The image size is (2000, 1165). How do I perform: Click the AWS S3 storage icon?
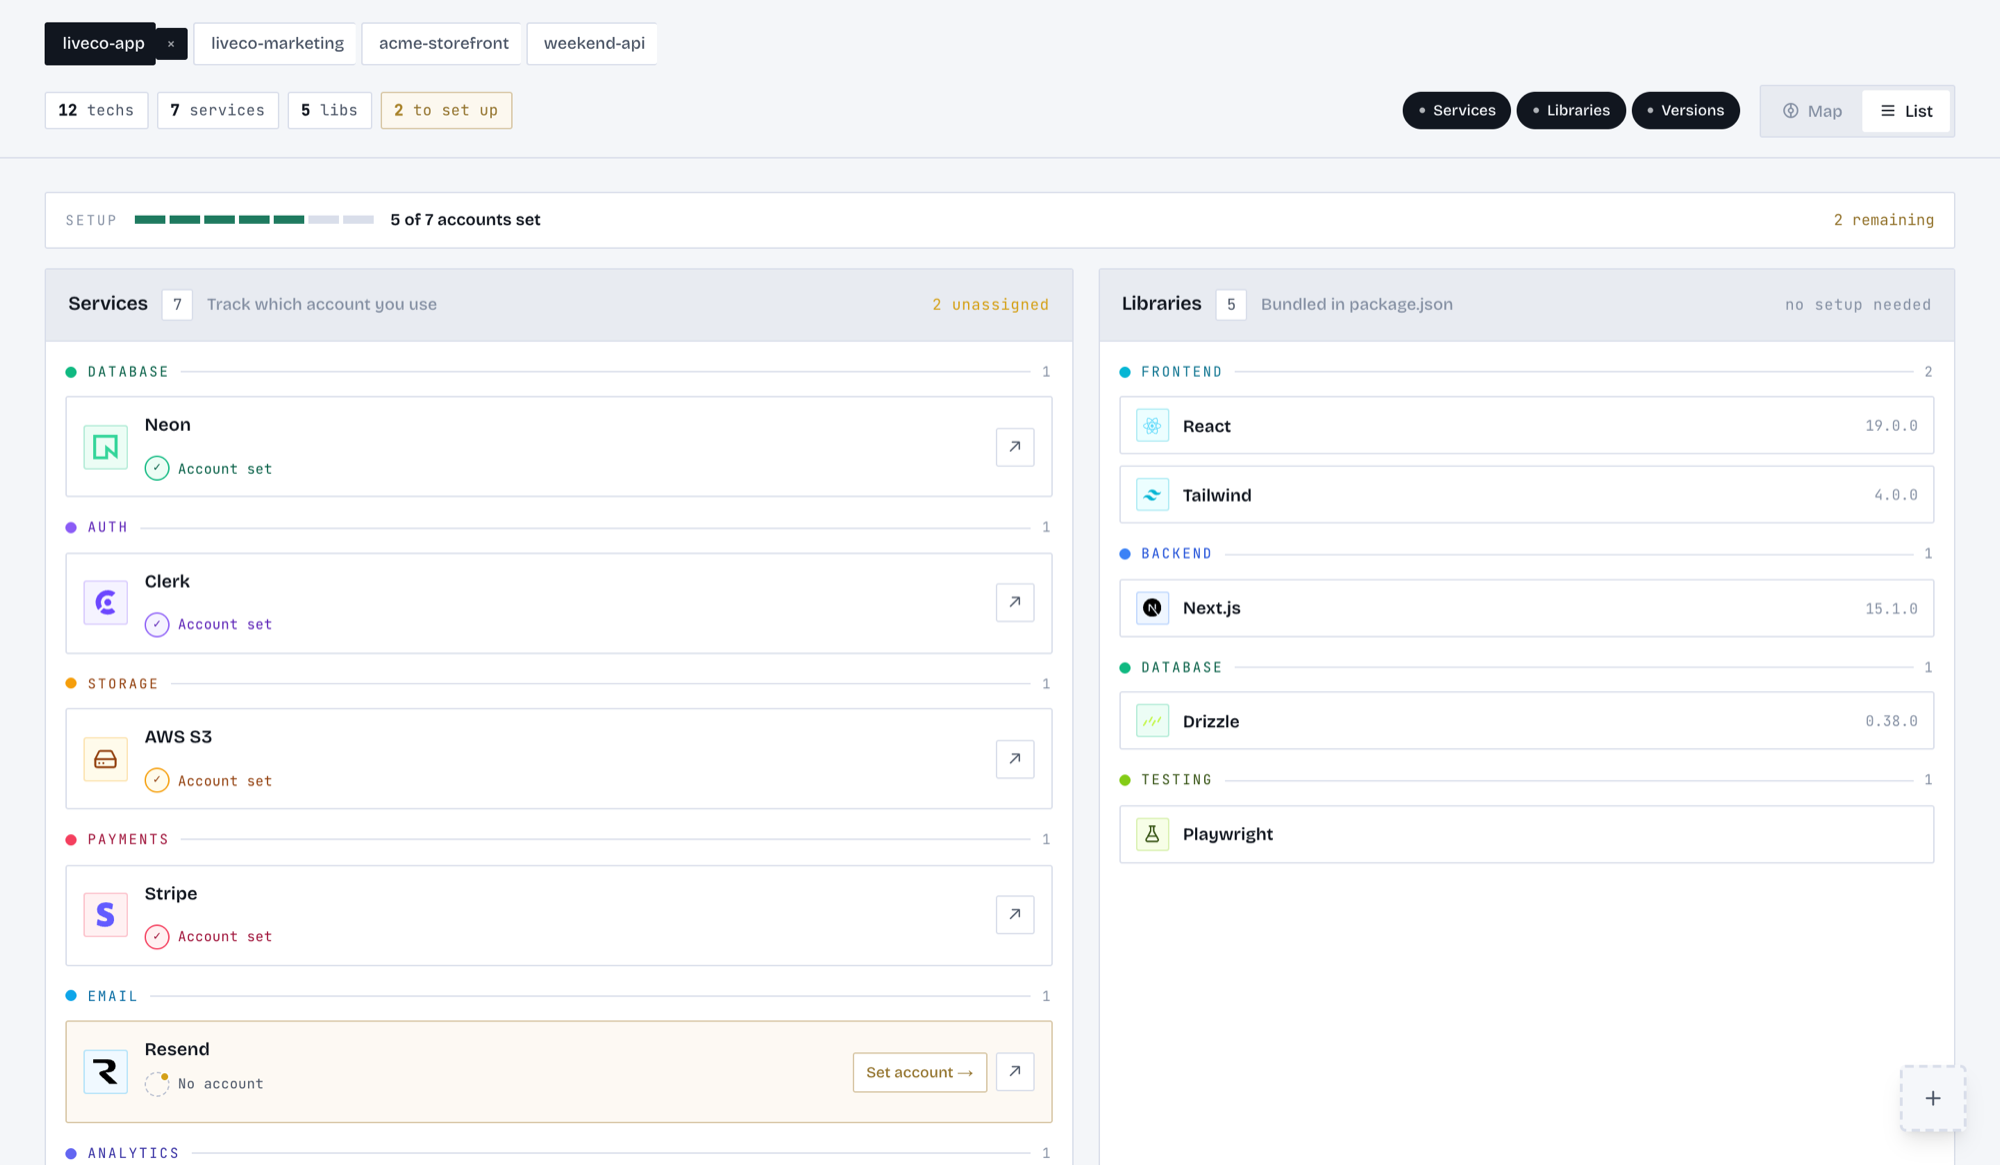point(105,759)
